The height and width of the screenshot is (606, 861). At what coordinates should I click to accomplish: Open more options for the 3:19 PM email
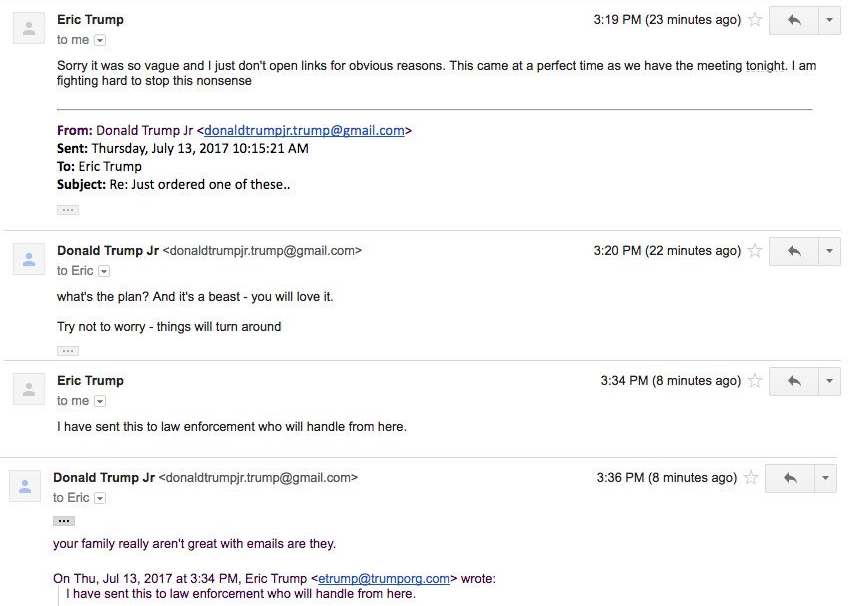pos(830,20)
